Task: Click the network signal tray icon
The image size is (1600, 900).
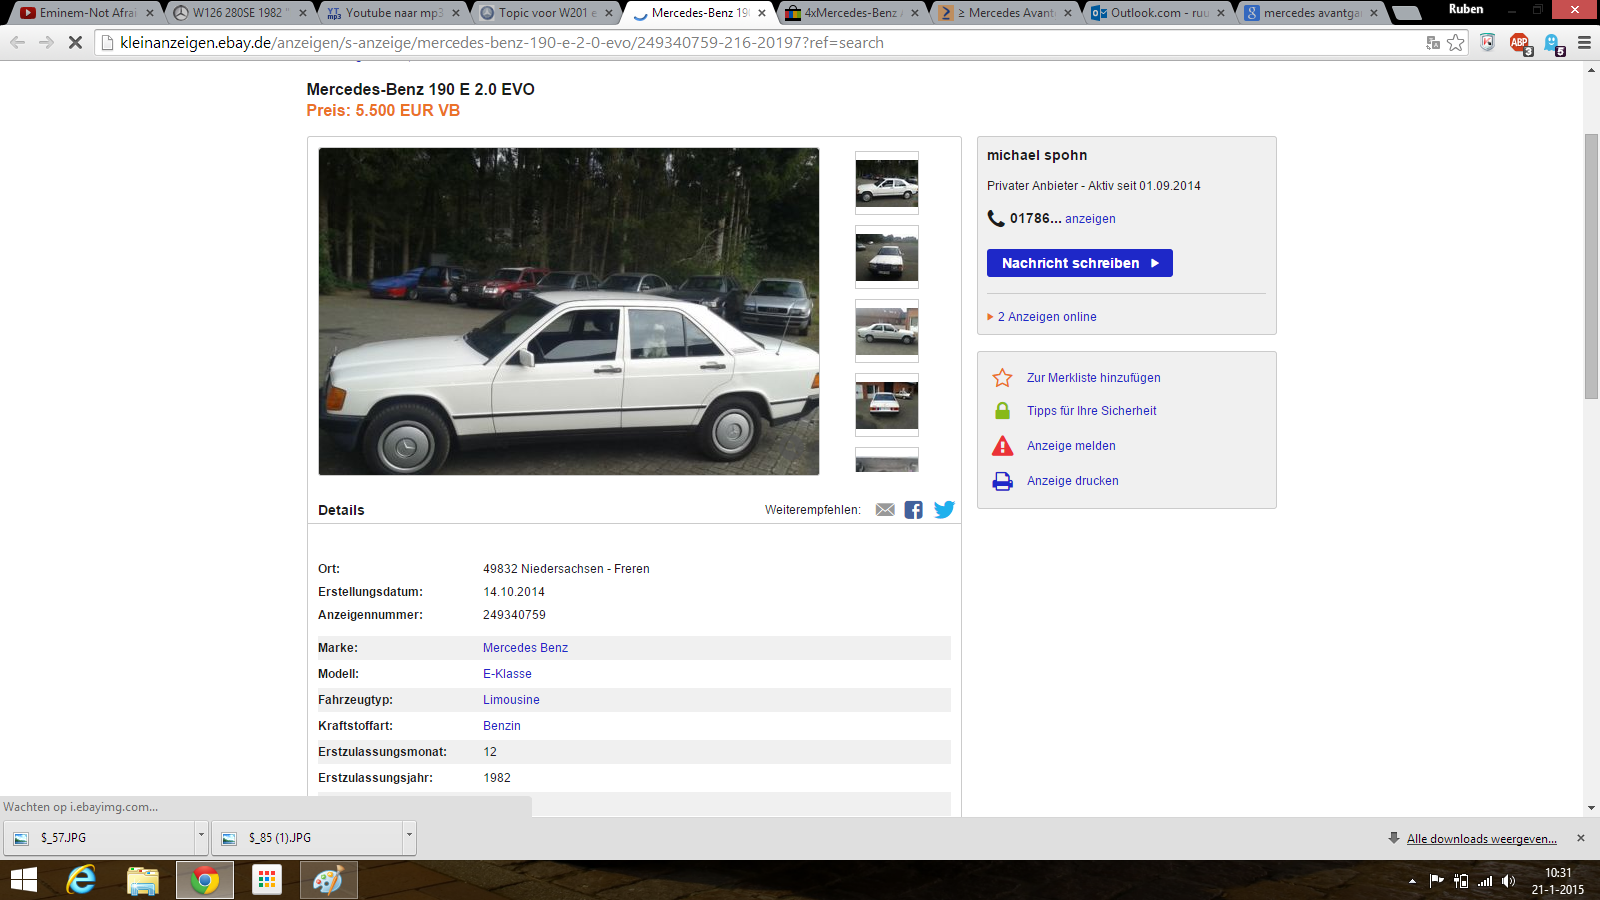Action: point(1485,881)
